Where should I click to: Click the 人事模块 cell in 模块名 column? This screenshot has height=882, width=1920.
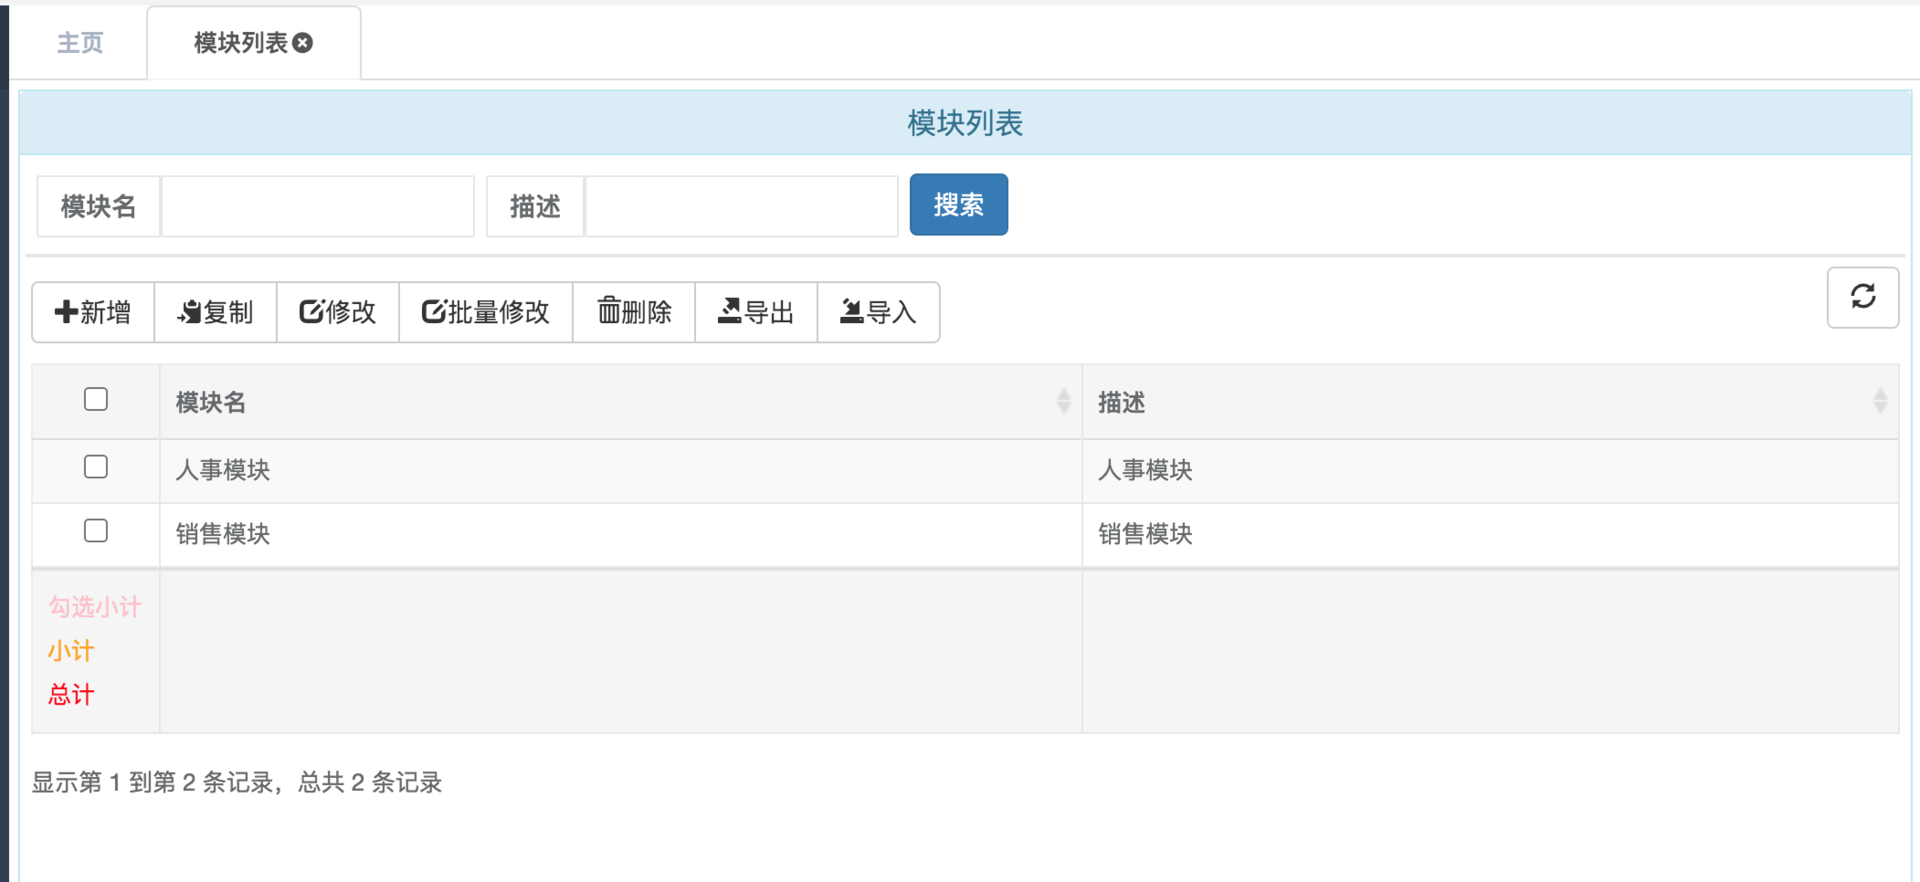223,470
